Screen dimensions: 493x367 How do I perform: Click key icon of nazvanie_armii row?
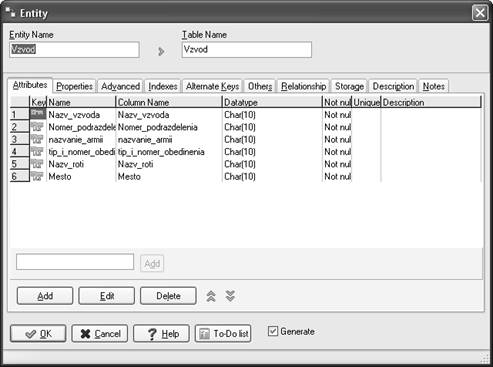click(x=37, y=139)
